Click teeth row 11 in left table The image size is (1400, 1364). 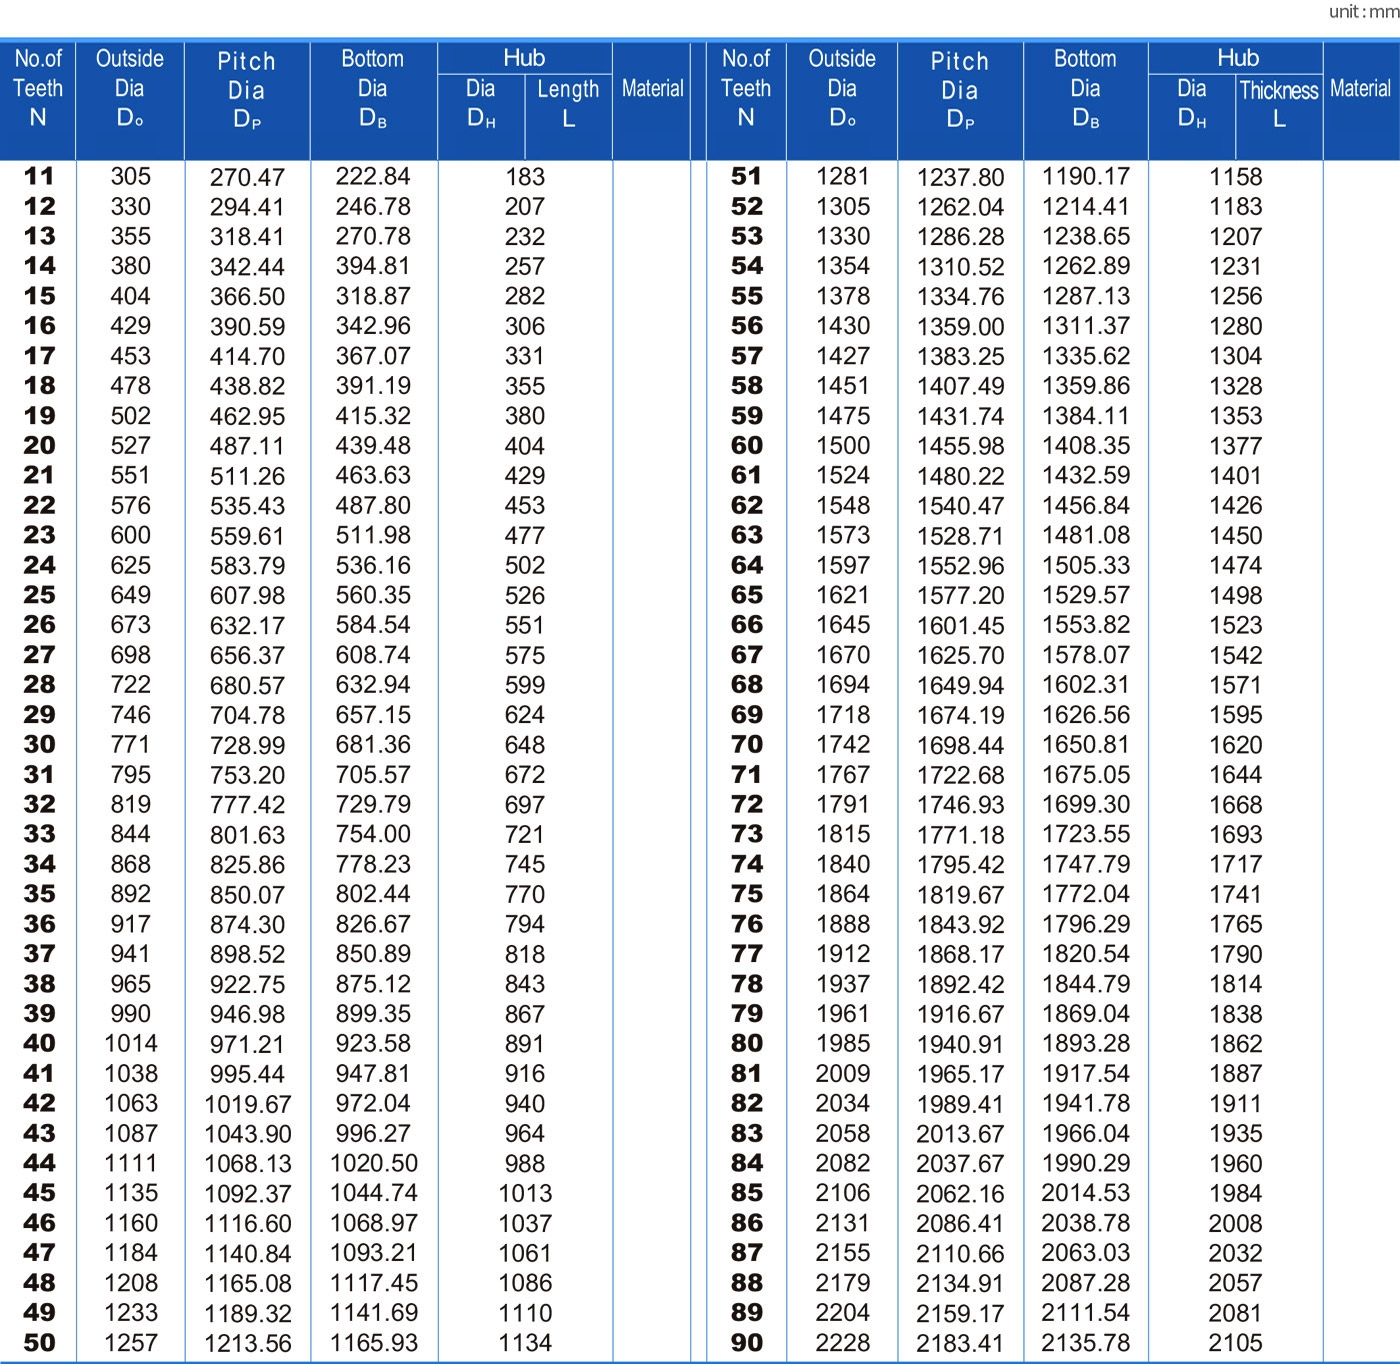point(40,177)
